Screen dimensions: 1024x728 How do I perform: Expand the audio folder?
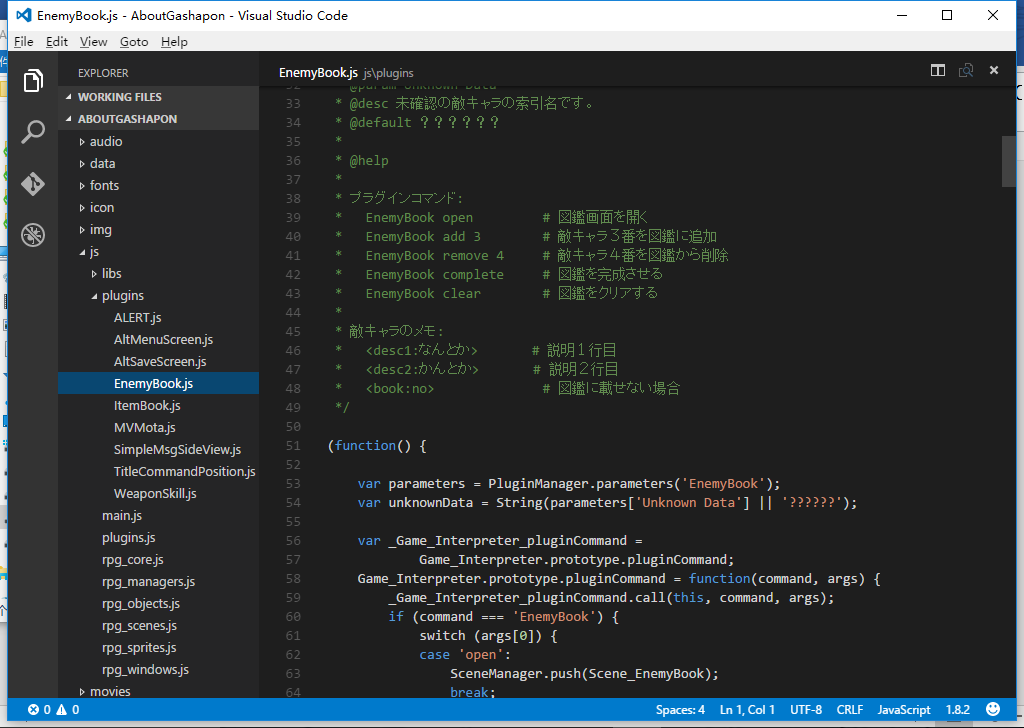coord(82,142)
